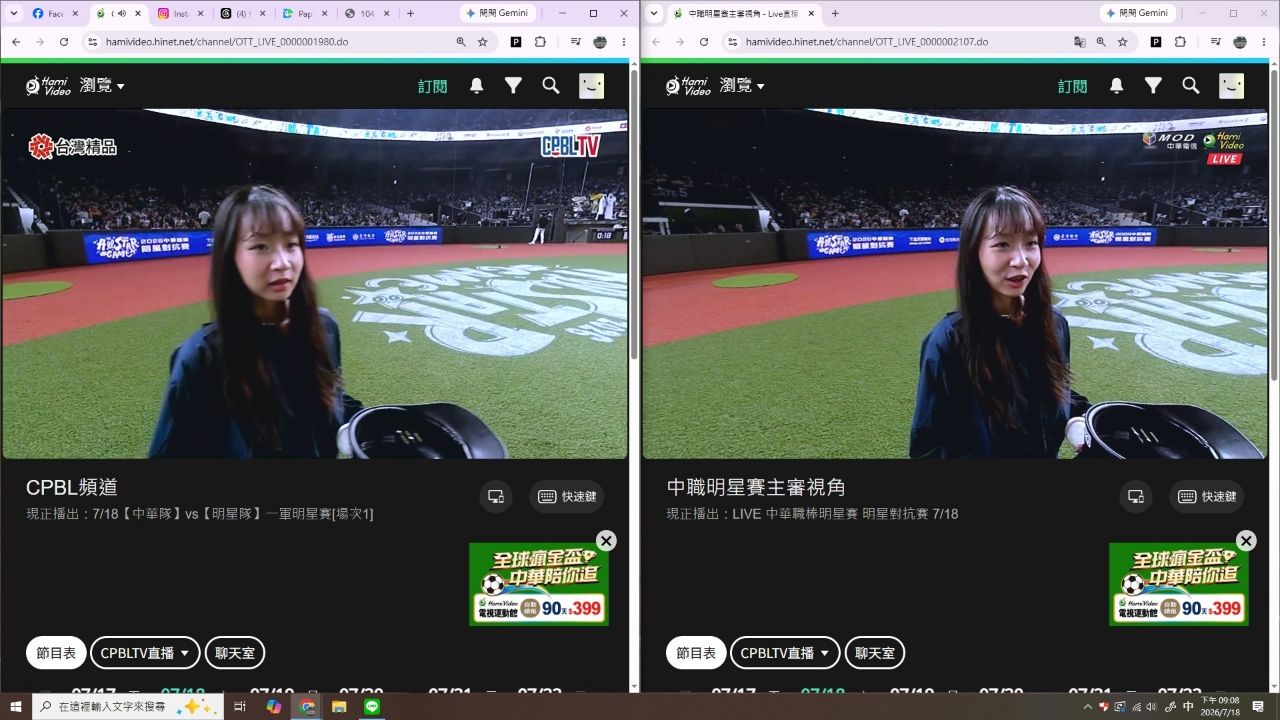Open LINE app from the taskbar
Viewport: 1280px width, 720px height.
pyautogui.click(x=372, y=707)
